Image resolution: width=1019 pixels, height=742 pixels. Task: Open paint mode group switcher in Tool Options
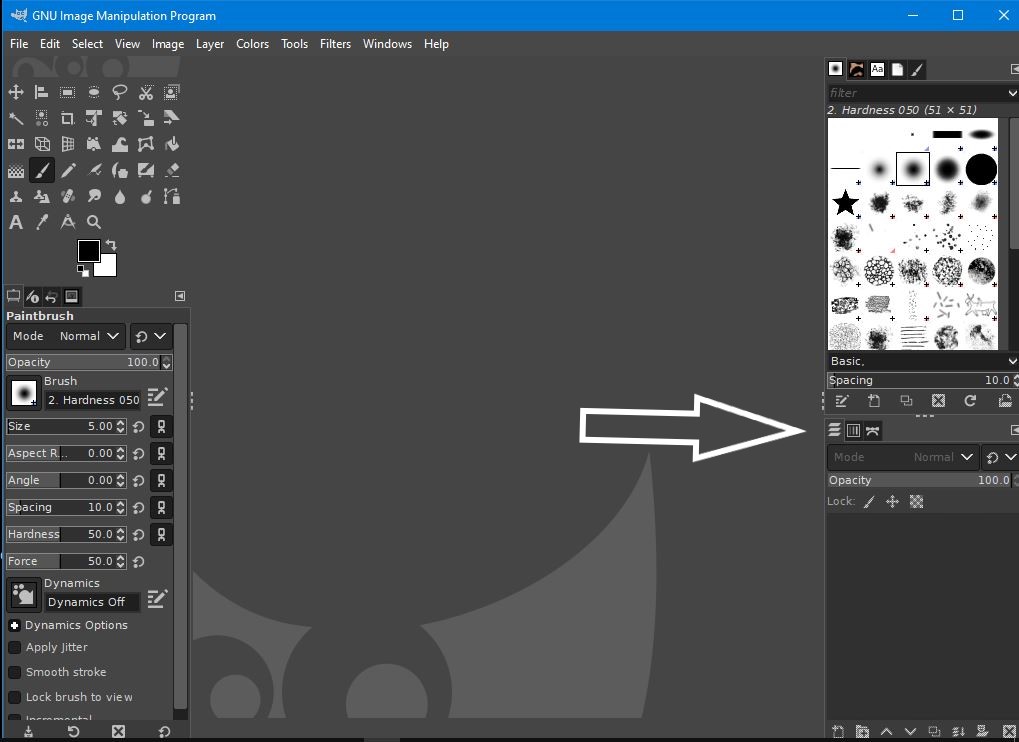pos(151,336)
